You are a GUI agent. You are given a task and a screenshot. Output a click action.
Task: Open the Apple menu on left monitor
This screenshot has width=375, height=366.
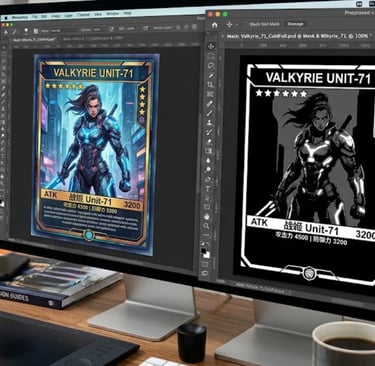6,18
